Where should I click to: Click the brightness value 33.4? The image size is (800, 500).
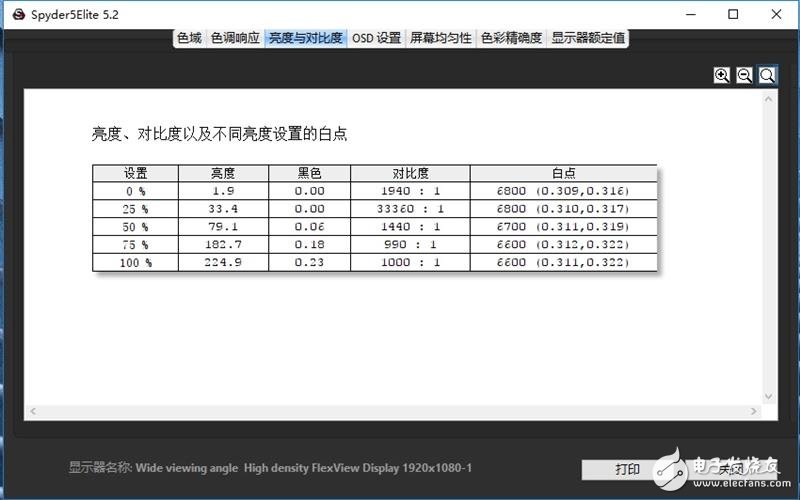click(223, 209)
